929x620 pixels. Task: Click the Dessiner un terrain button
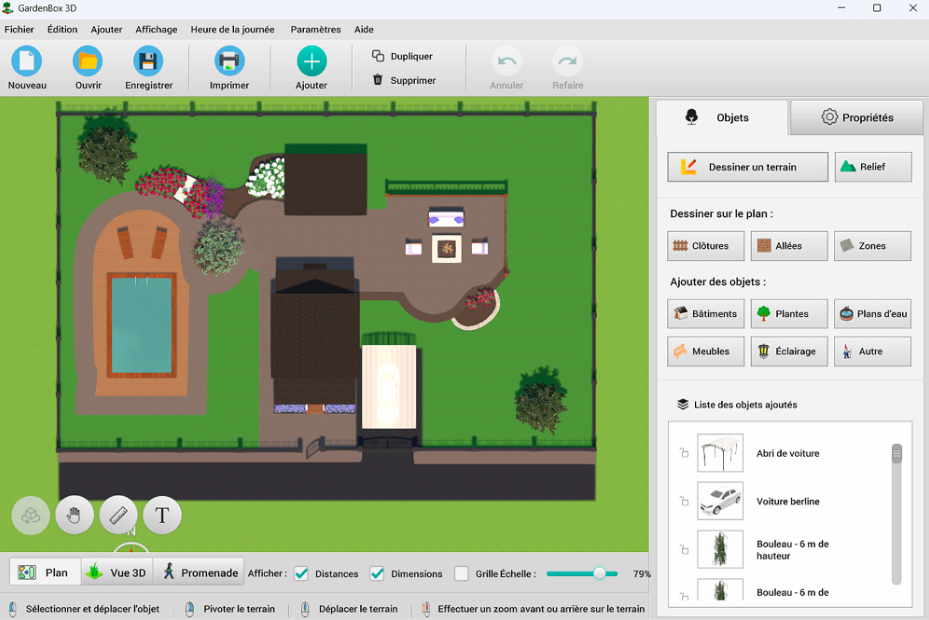pyautogui.click(x=748, y=167)
